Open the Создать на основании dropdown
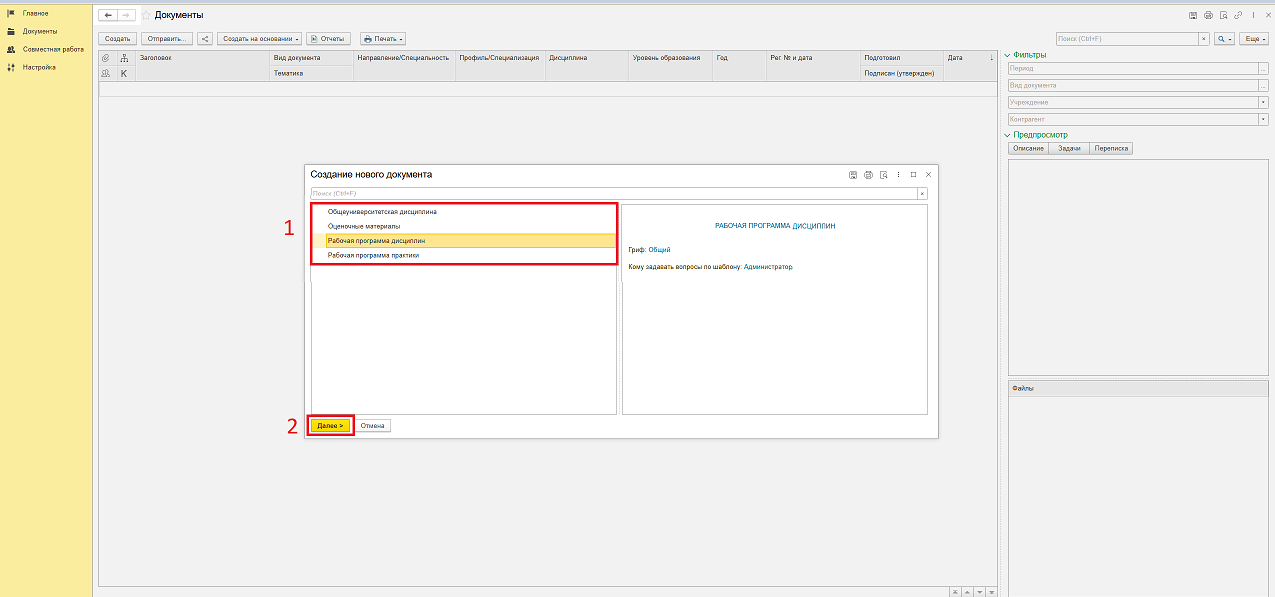Screen dimensions: 1275x597 coord(260,39)
